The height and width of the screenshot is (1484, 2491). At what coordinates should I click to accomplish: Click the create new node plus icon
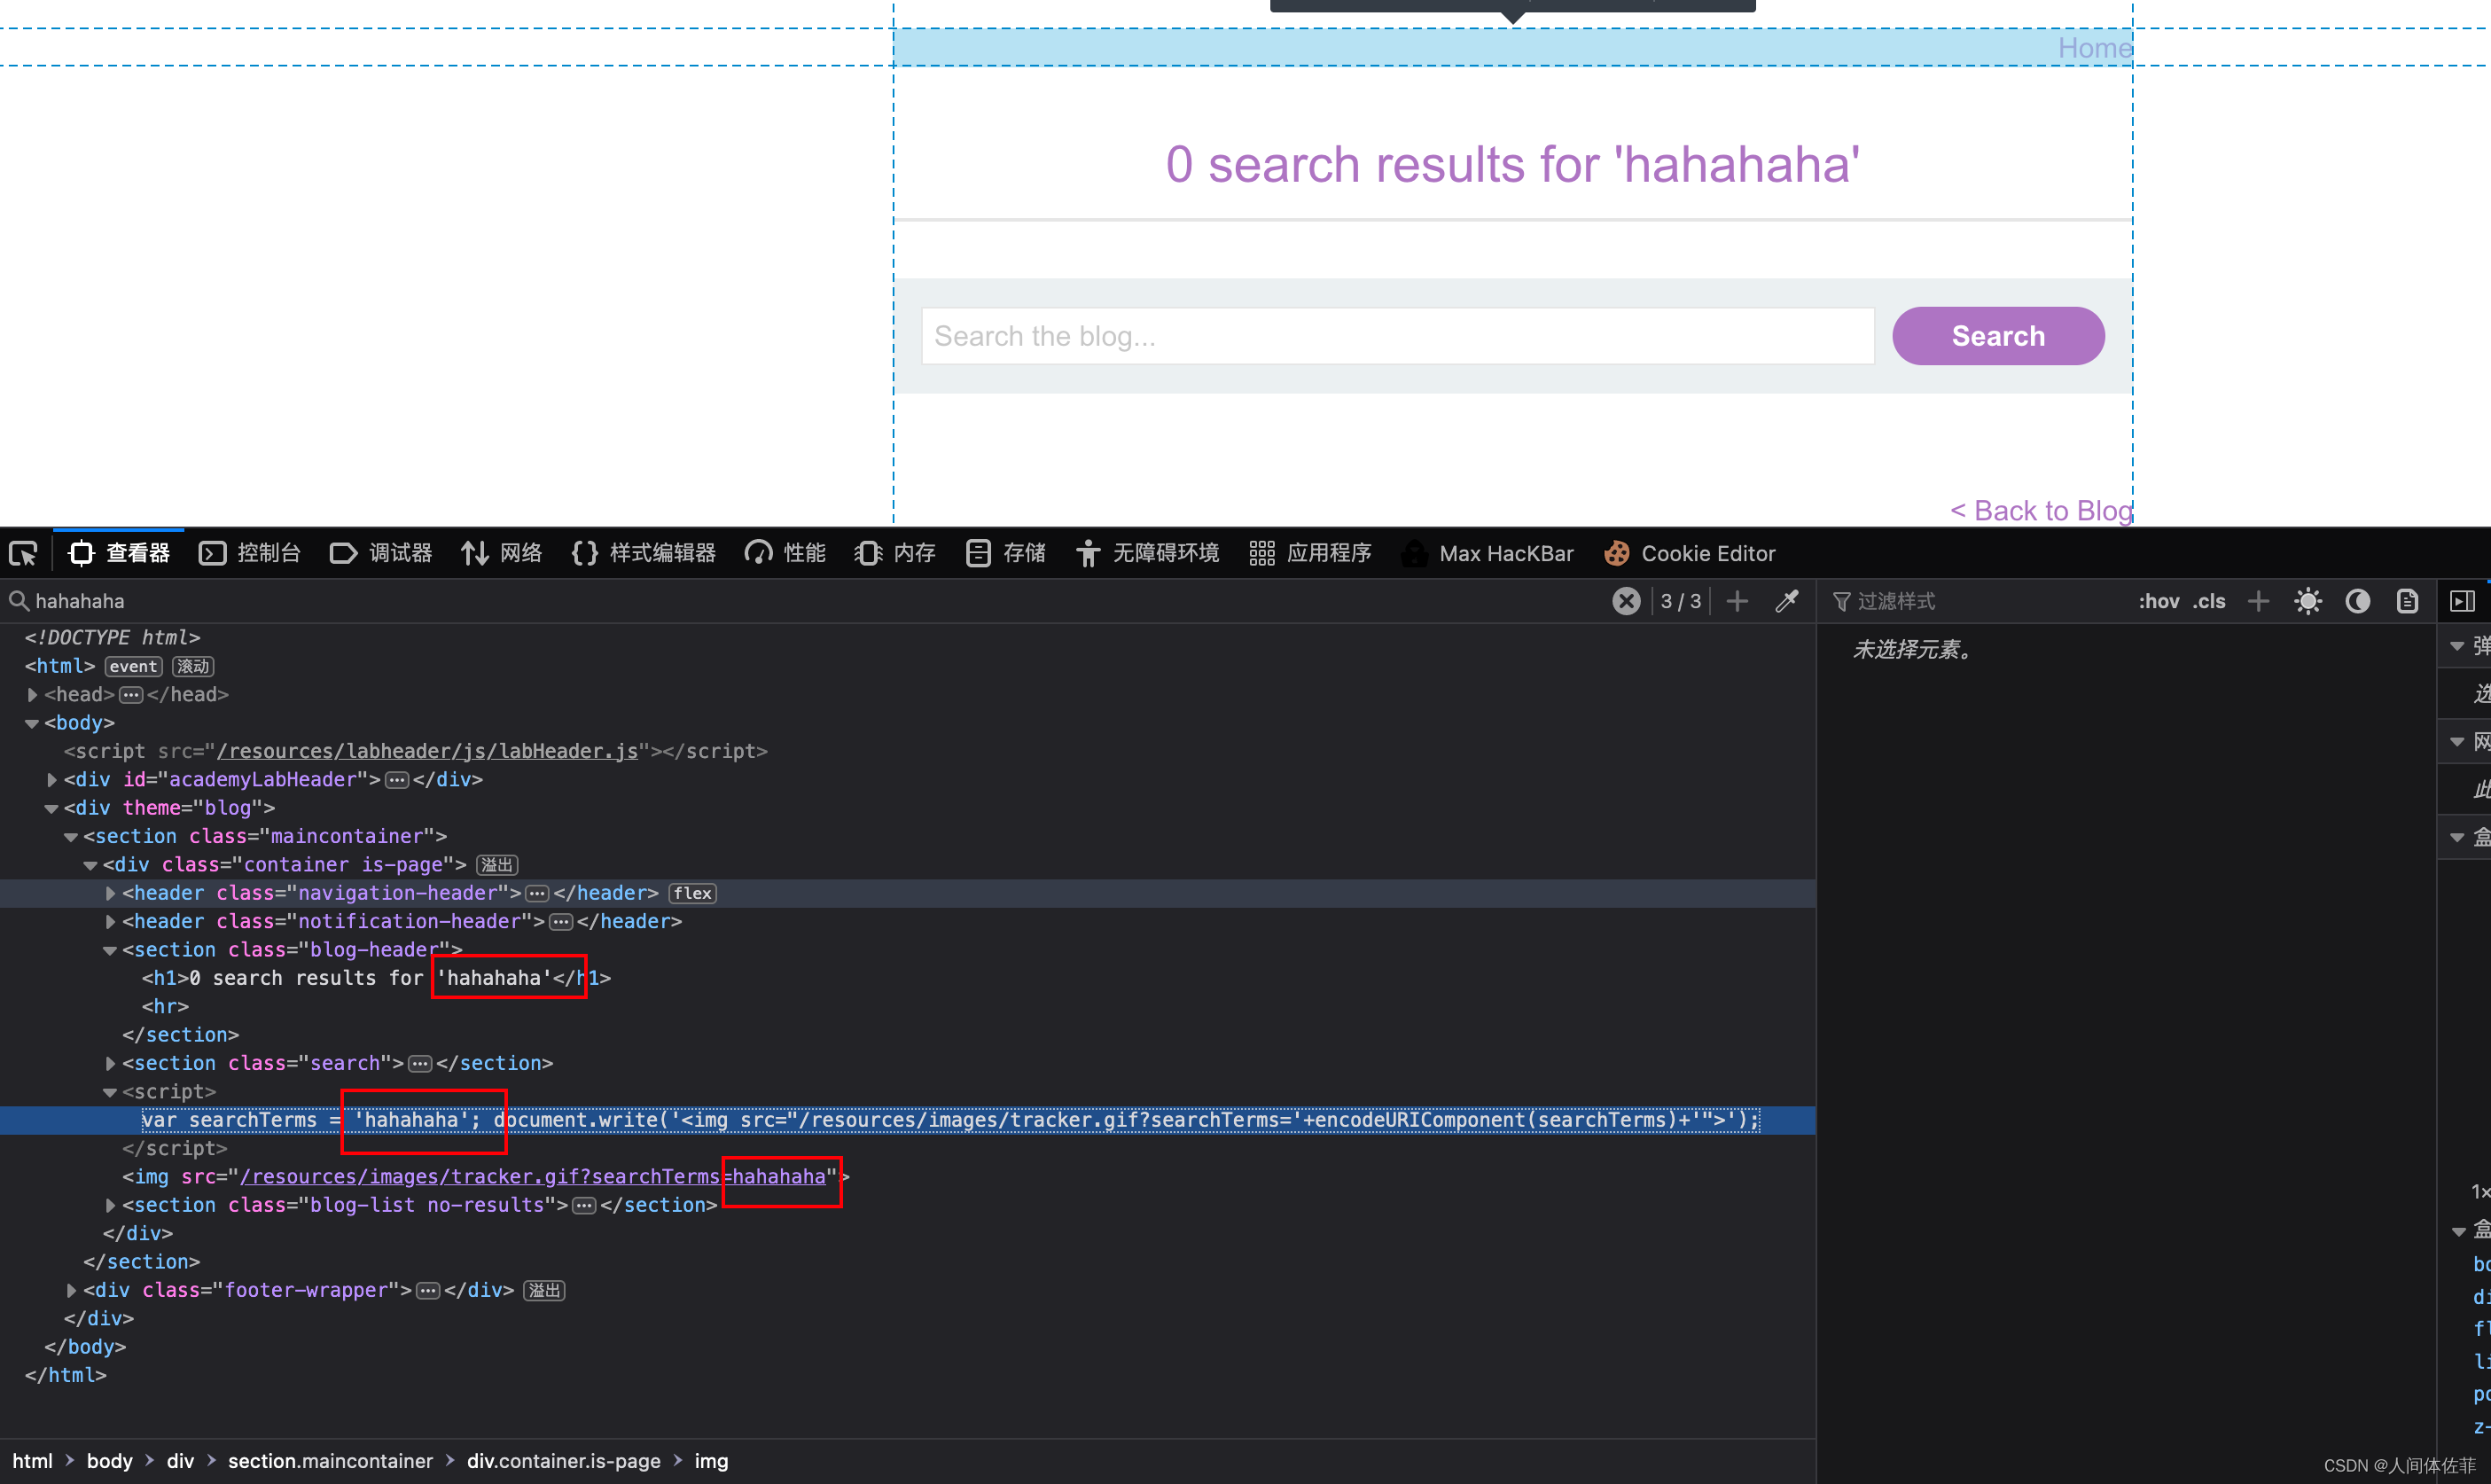pos(1737,601)
